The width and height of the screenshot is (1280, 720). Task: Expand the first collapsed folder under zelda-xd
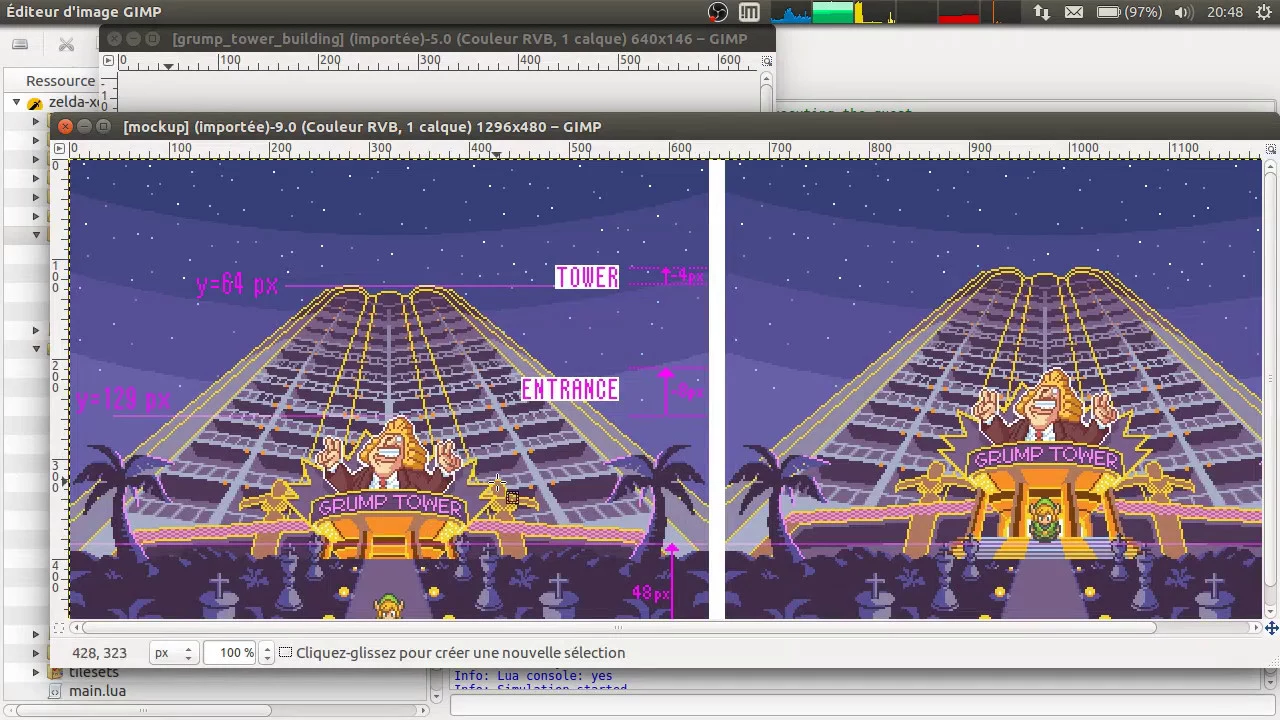tap(37, 121)
